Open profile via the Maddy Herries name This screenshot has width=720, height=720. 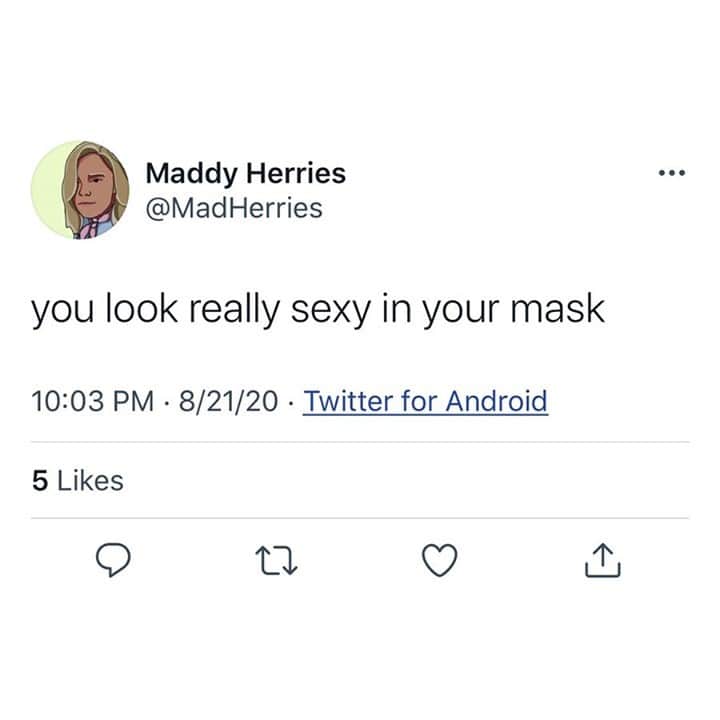point(246,174)
